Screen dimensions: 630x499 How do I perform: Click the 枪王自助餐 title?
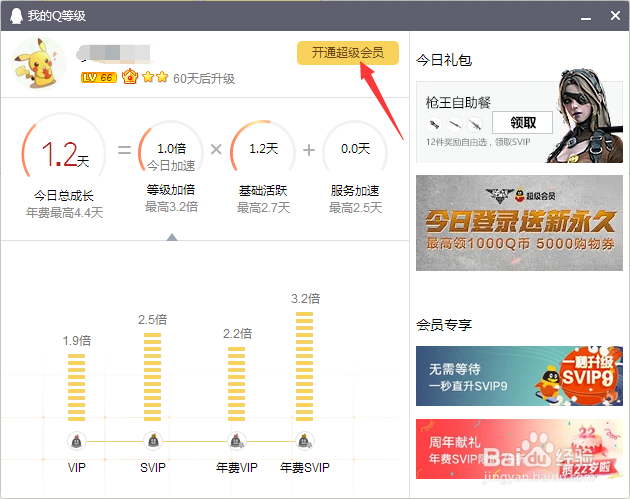pos(458,102)
